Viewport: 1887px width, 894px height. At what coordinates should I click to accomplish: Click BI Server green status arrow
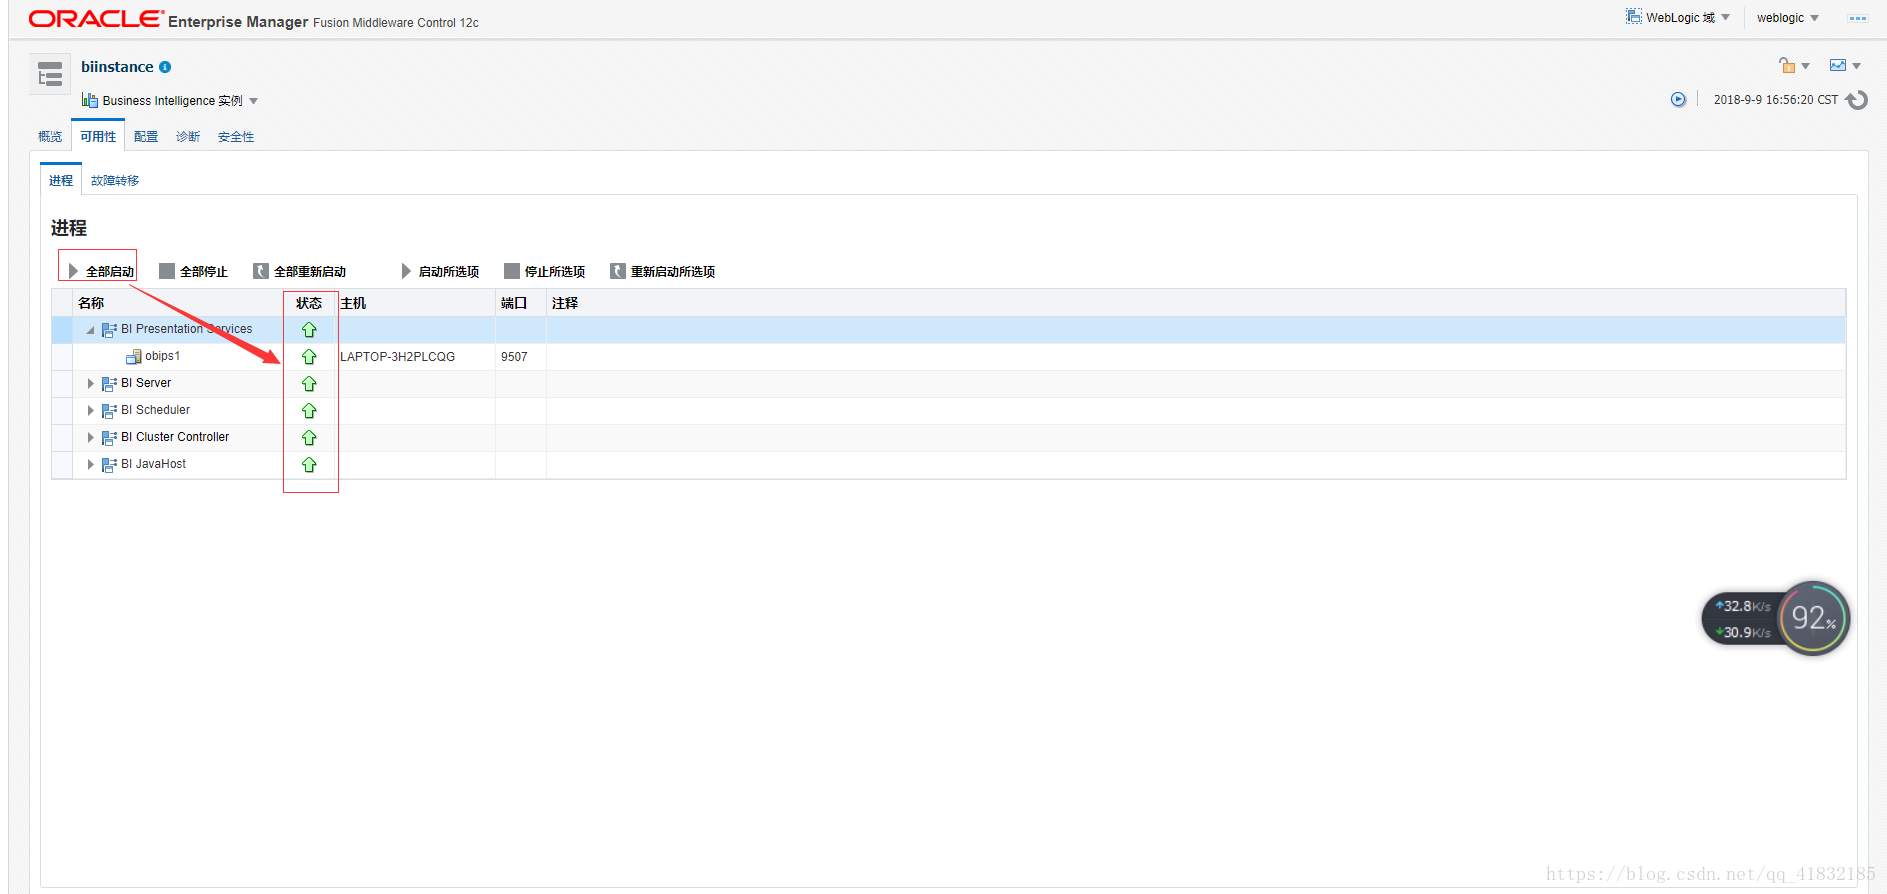(x=309, y=384)
